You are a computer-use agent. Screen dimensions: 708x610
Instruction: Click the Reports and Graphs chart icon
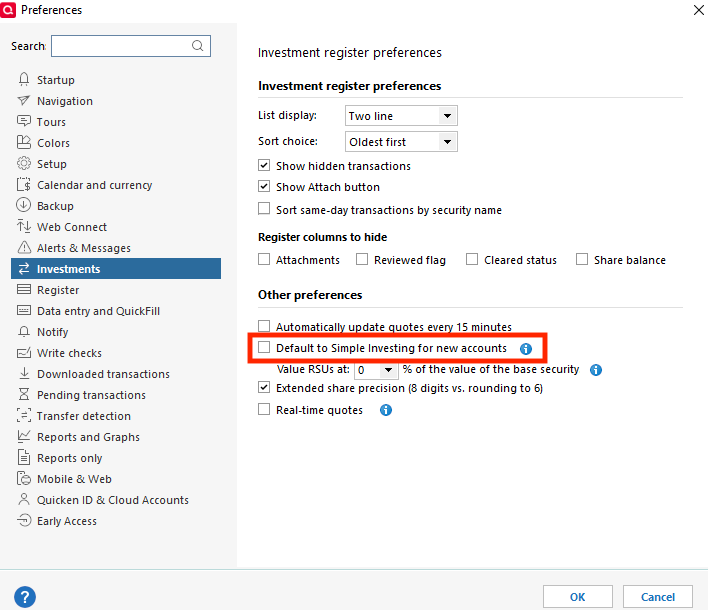tap(24, 436)
